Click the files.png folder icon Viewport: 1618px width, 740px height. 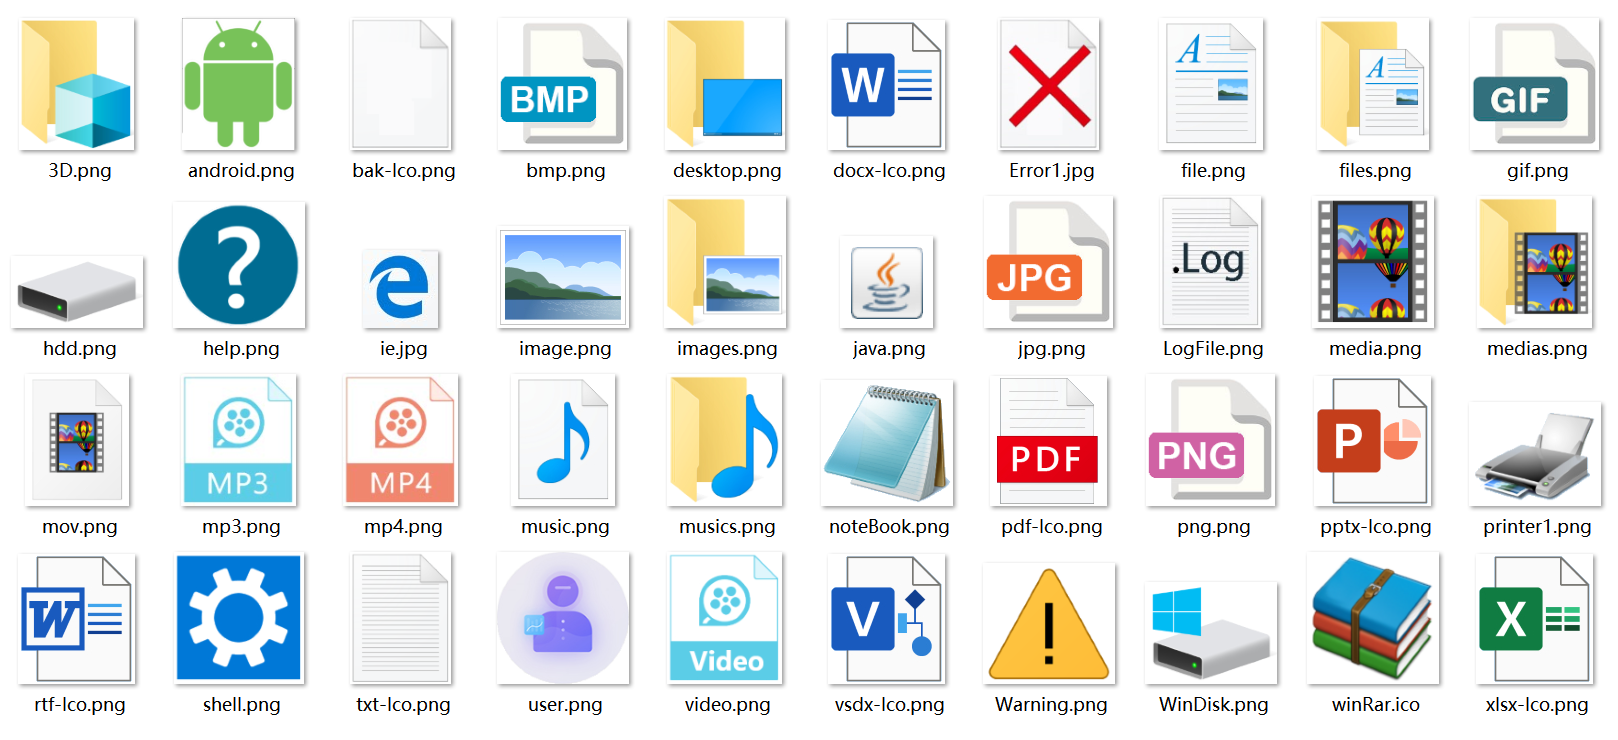click(x=1373, y=84)
